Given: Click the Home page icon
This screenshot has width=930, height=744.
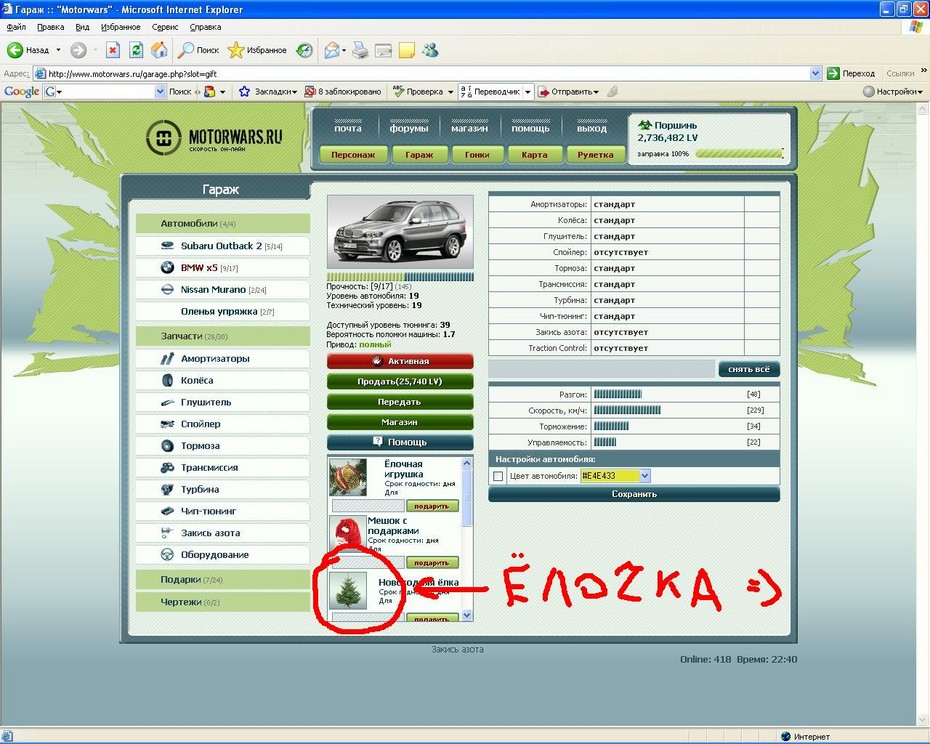Looking at the screenshot, I should tap(159, 50).
